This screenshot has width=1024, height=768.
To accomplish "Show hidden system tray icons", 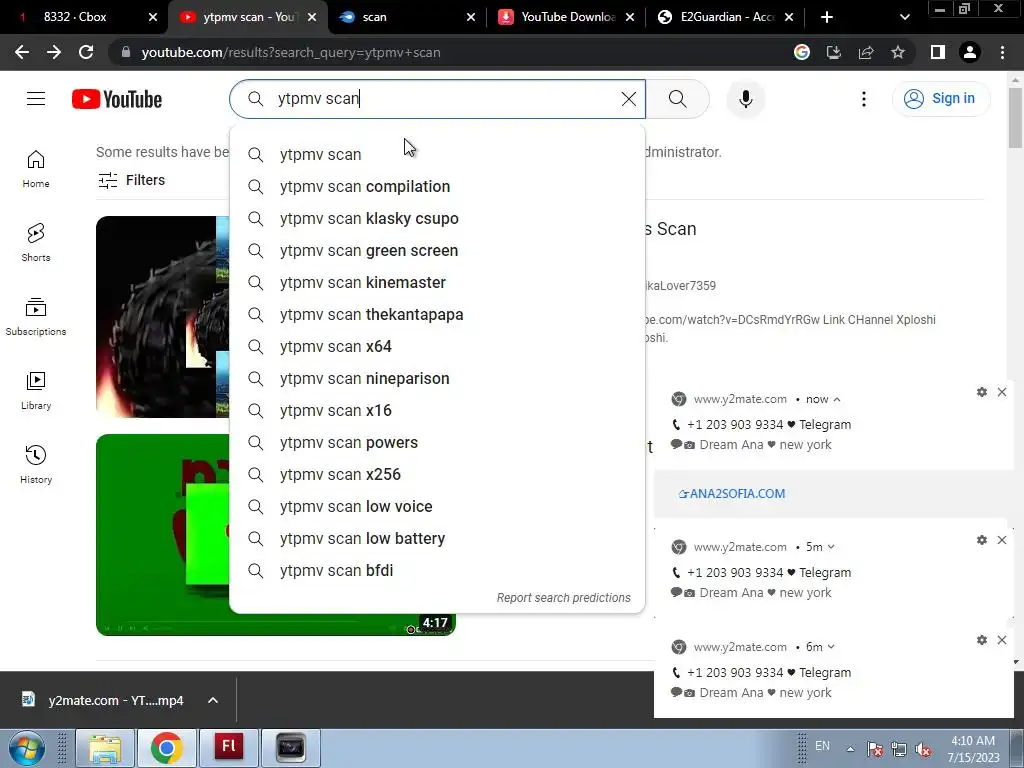I will [x=850, y=748].
